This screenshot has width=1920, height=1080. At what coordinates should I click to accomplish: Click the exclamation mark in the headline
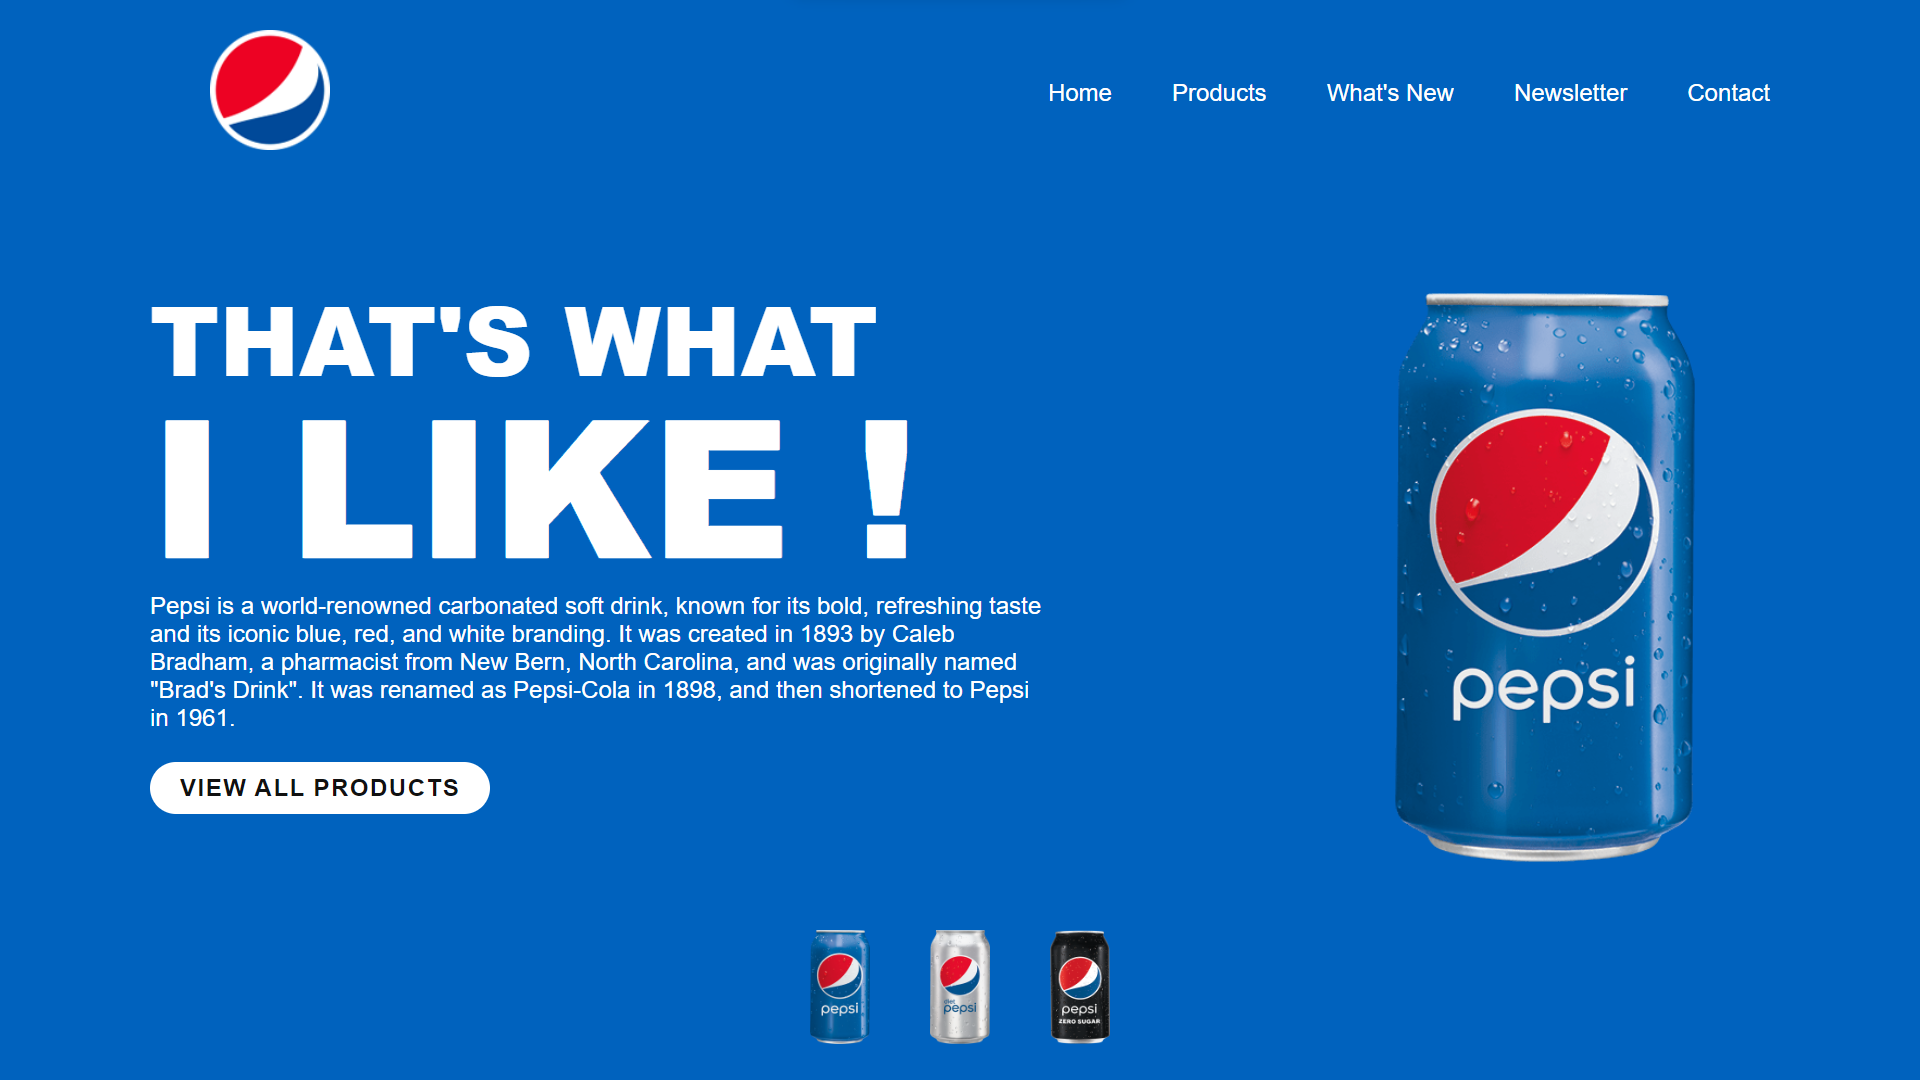(x=887, y=488)
